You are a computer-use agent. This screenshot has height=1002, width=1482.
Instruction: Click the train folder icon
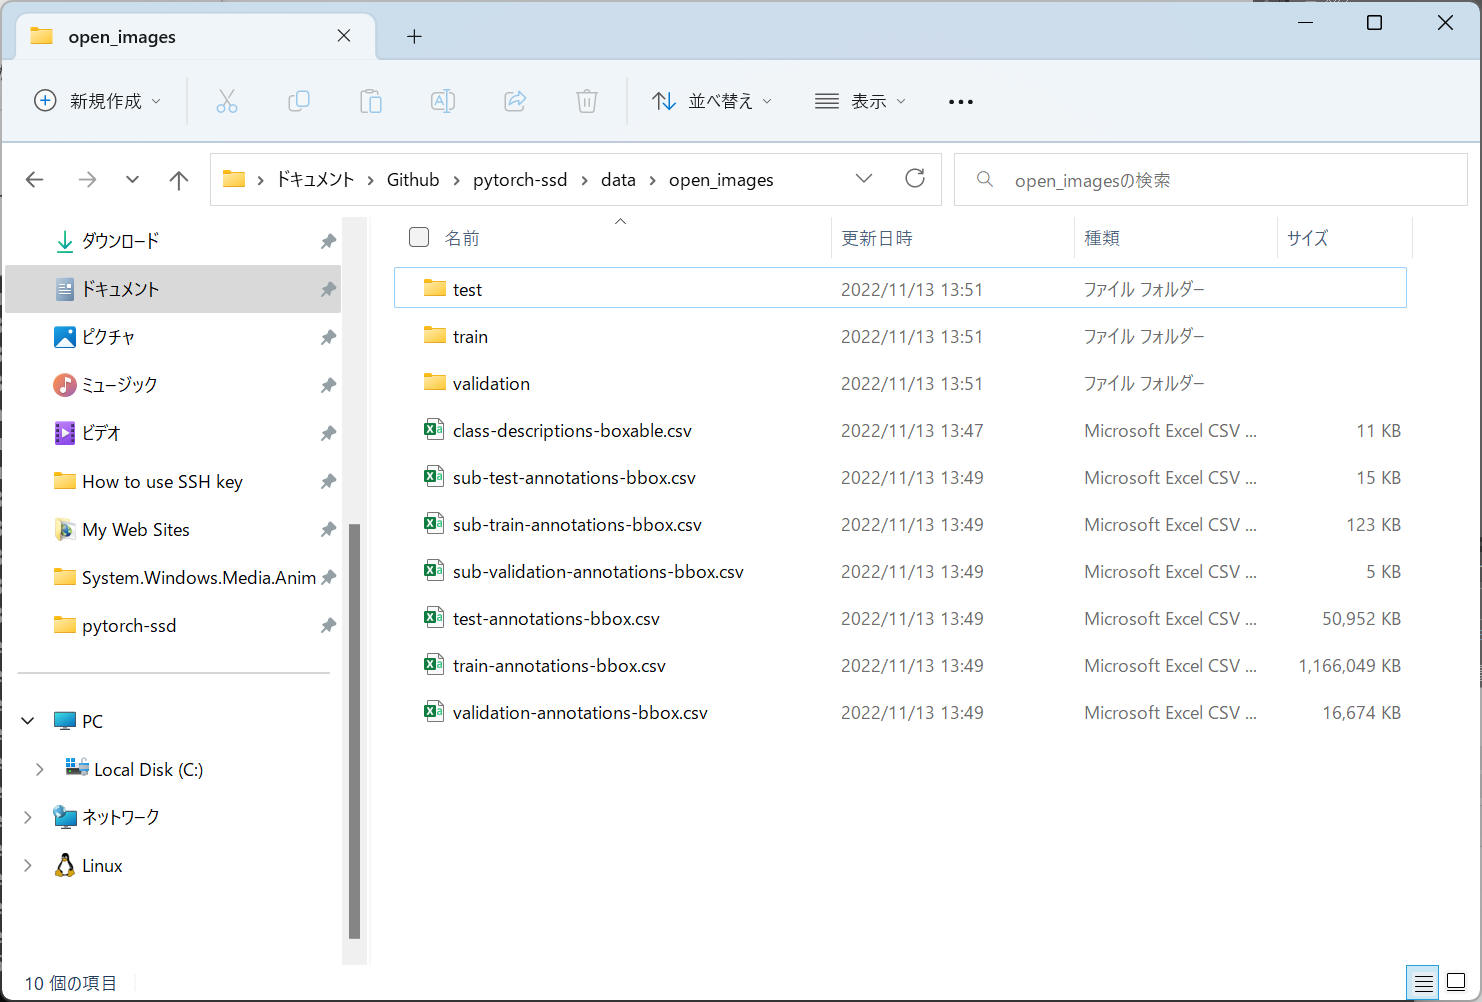435,335
